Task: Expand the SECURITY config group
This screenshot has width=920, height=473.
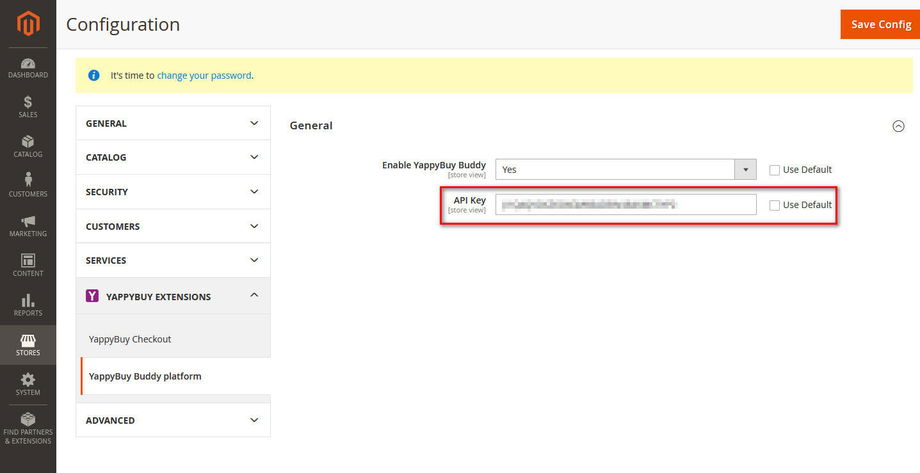Action: tap(173, 192)
